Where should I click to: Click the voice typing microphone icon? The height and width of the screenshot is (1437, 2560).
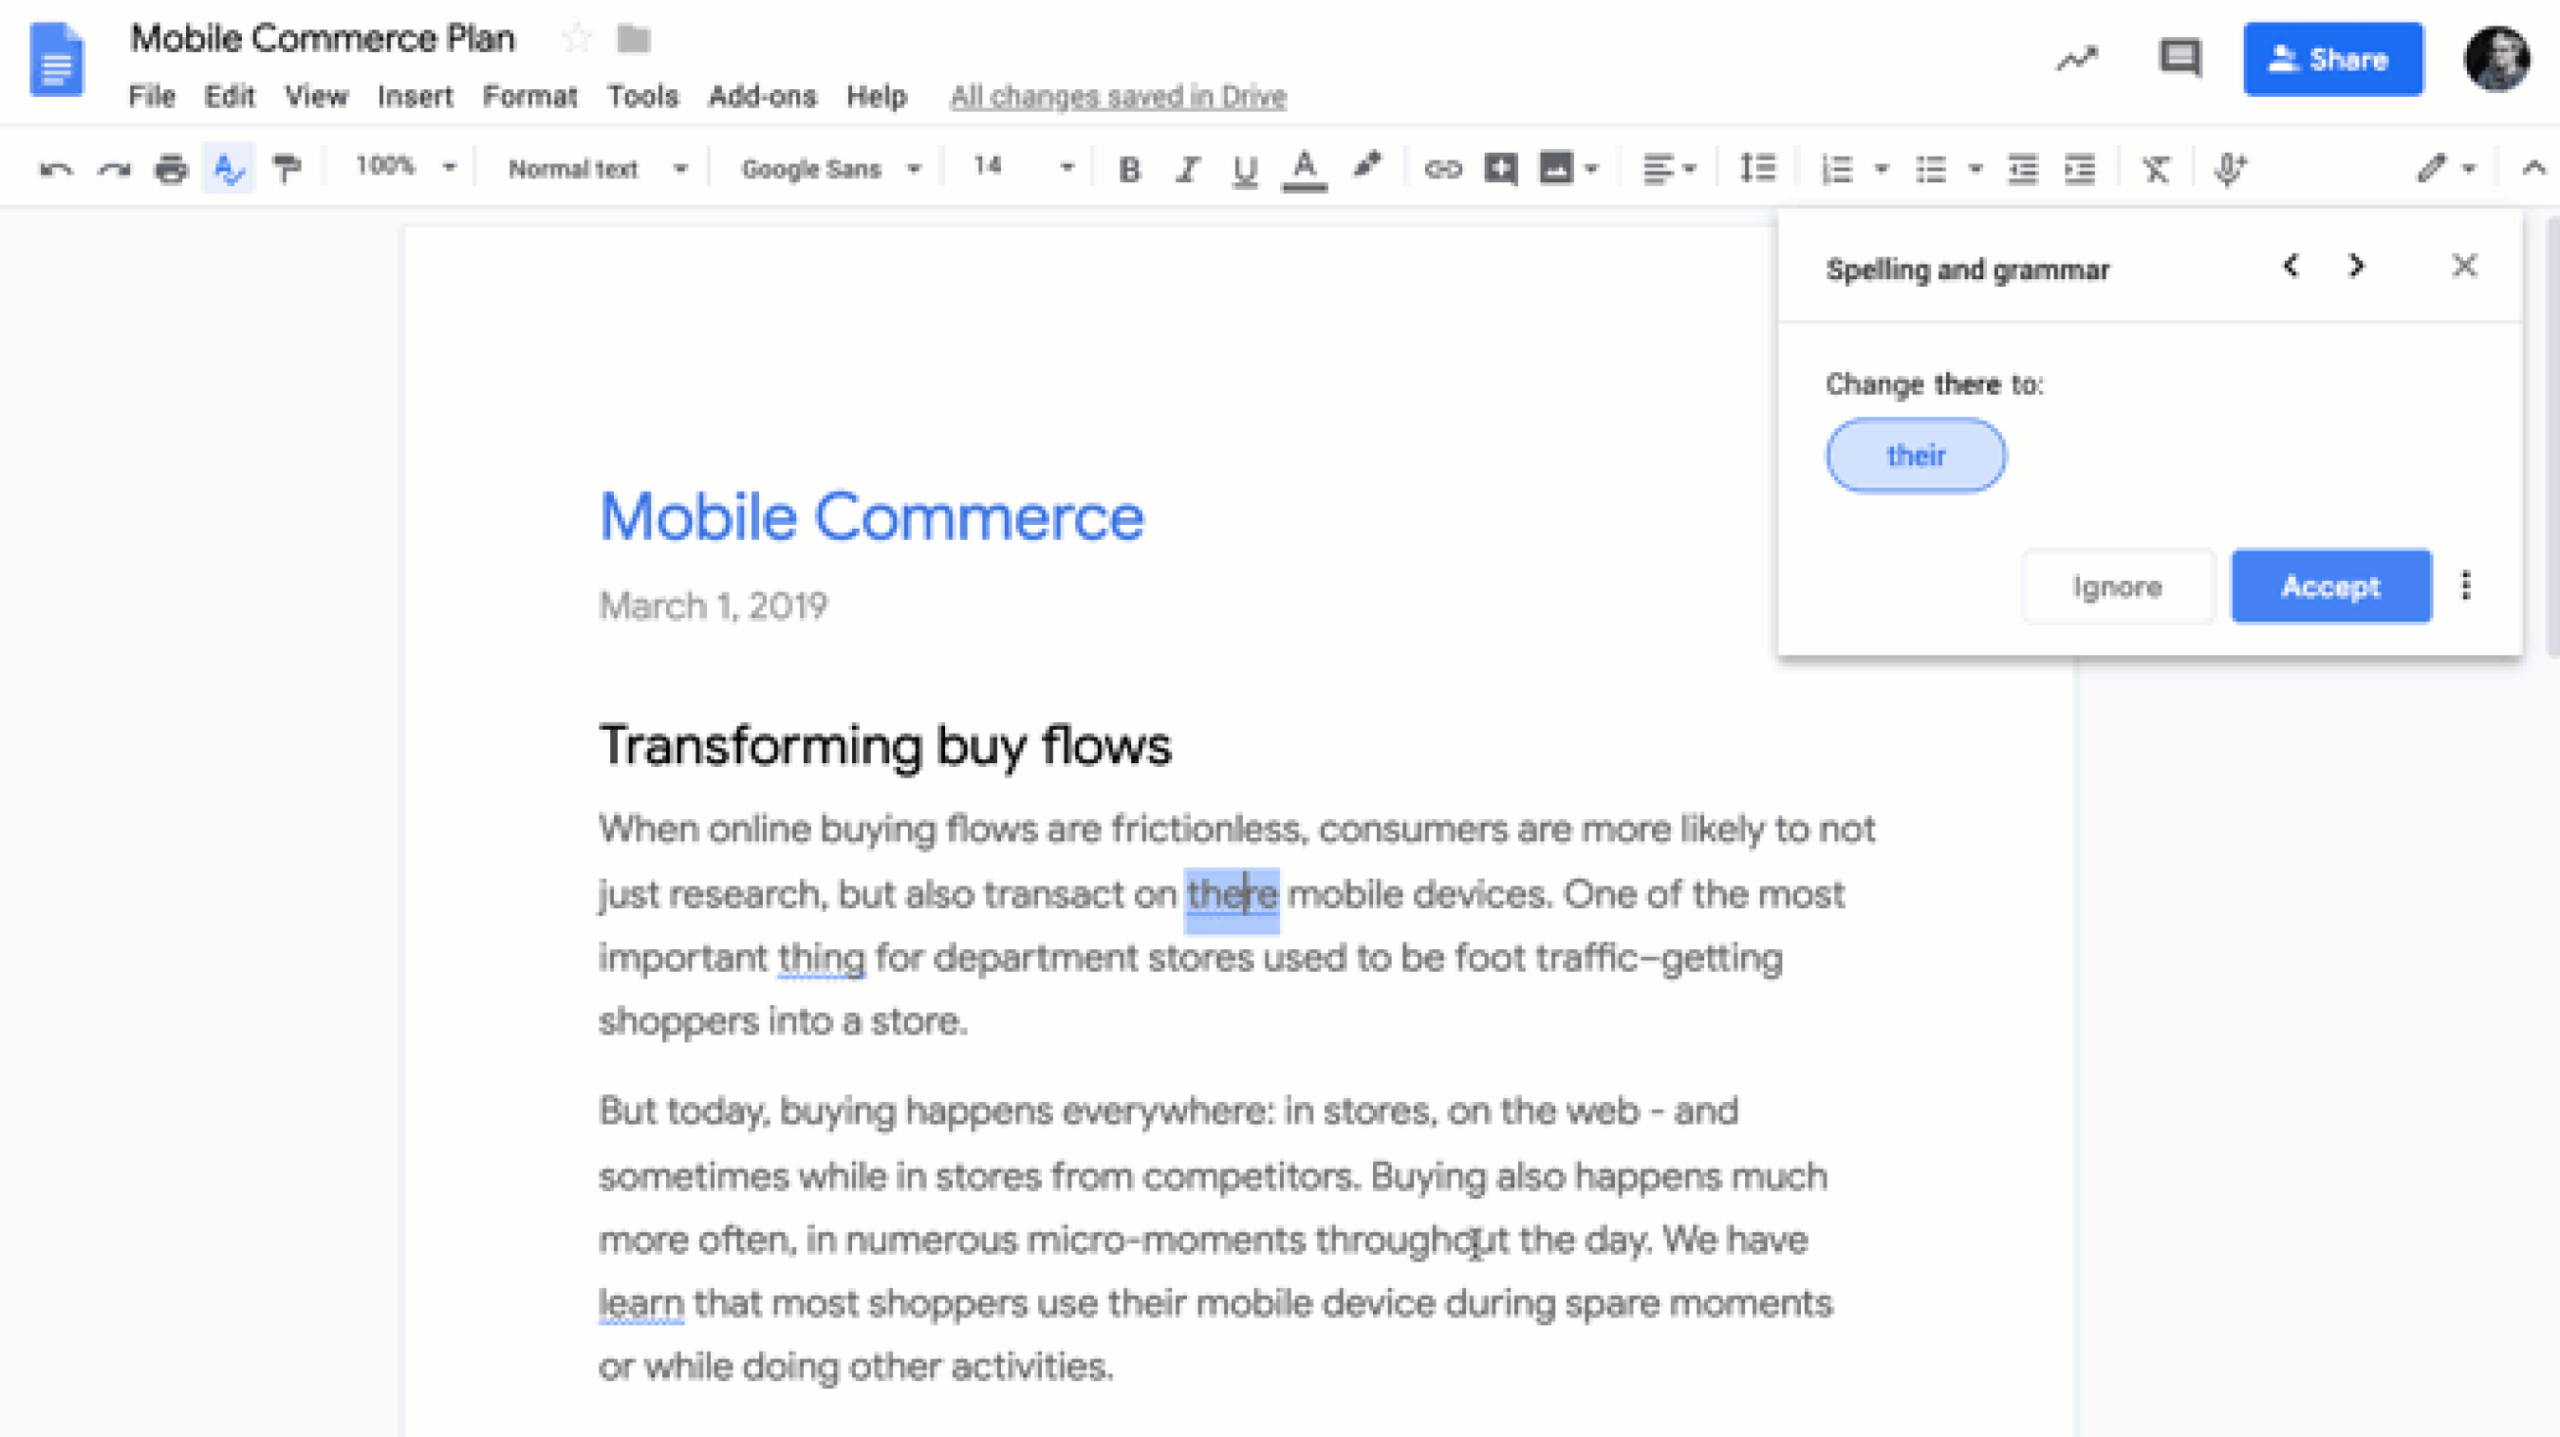(x=2229, y=169)
